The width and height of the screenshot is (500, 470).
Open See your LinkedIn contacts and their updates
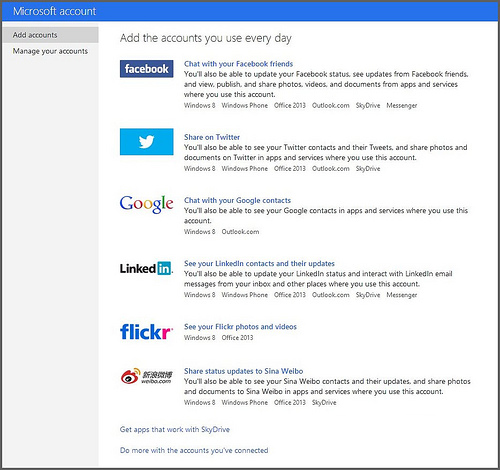coord(259,263)
